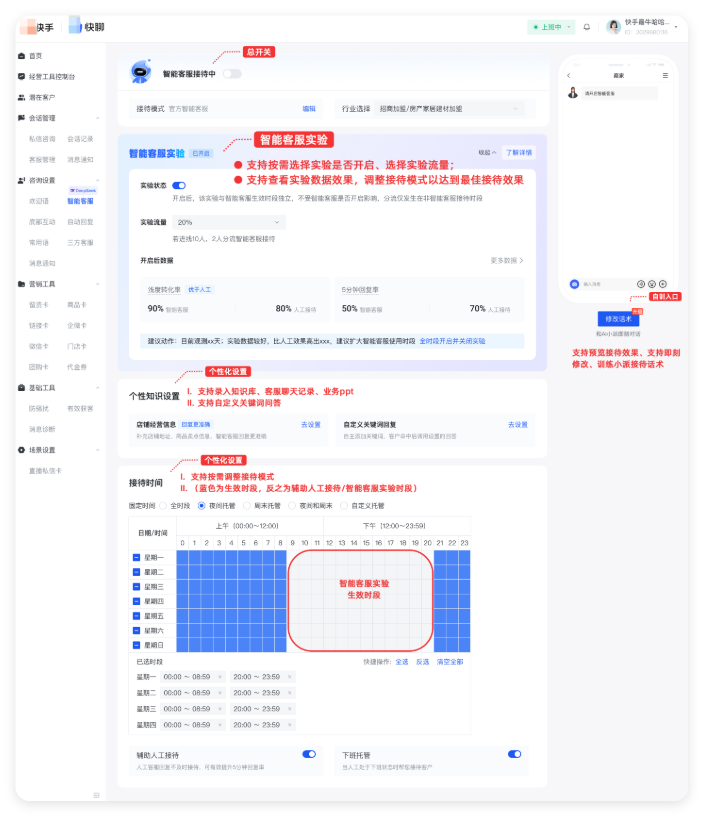Open the hamburger menu in phone preview

[665, 76]
